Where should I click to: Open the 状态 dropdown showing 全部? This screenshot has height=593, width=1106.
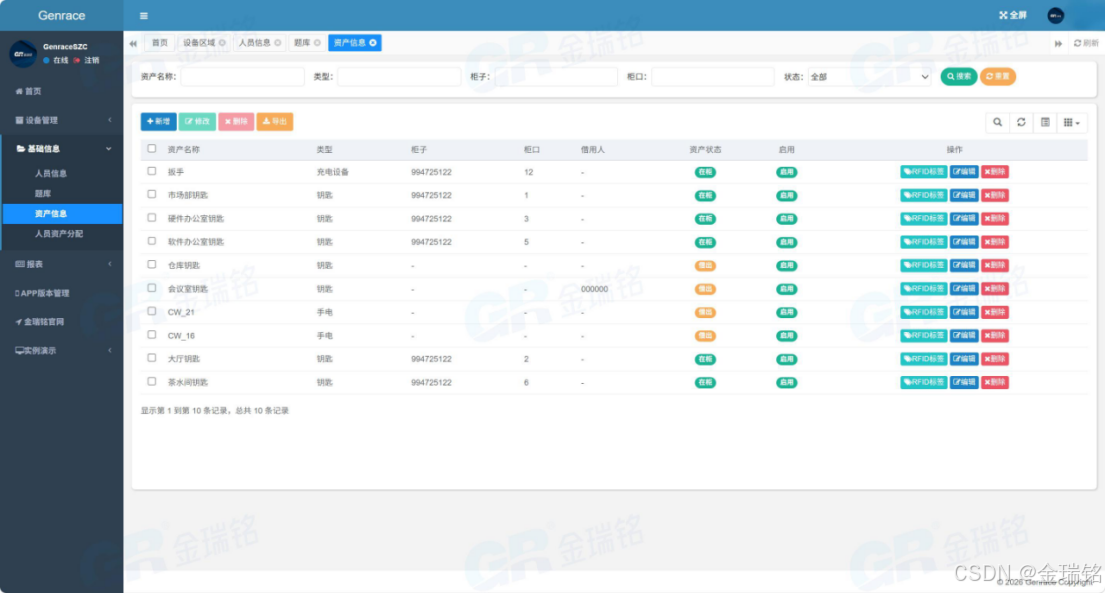click(869, 77)
